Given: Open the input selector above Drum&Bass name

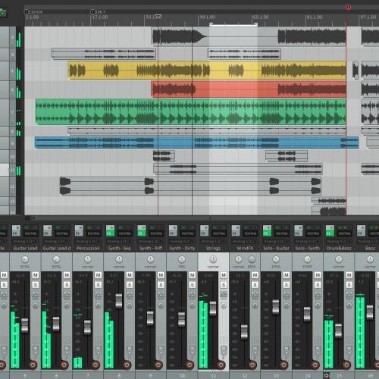Looking at the screenshot, I should [339, 241].
